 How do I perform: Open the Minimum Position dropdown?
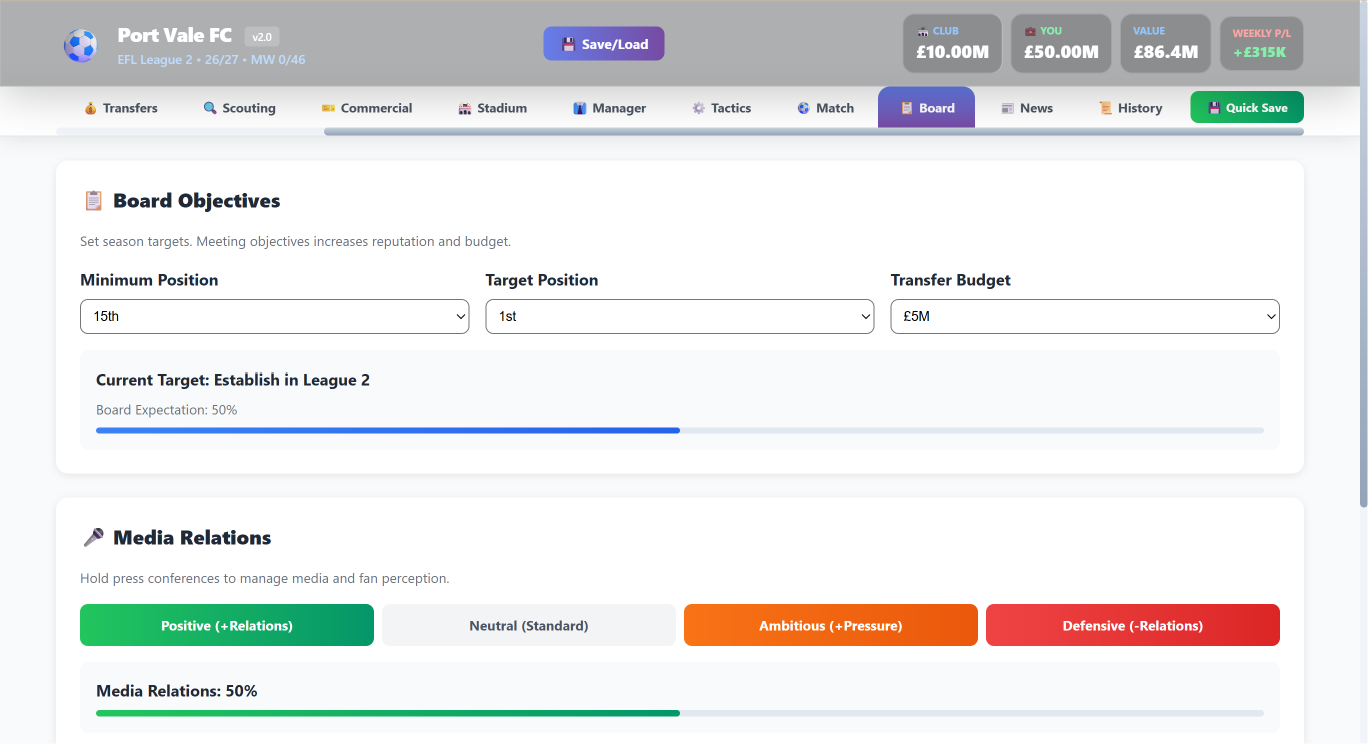click(x=274, y=316)
